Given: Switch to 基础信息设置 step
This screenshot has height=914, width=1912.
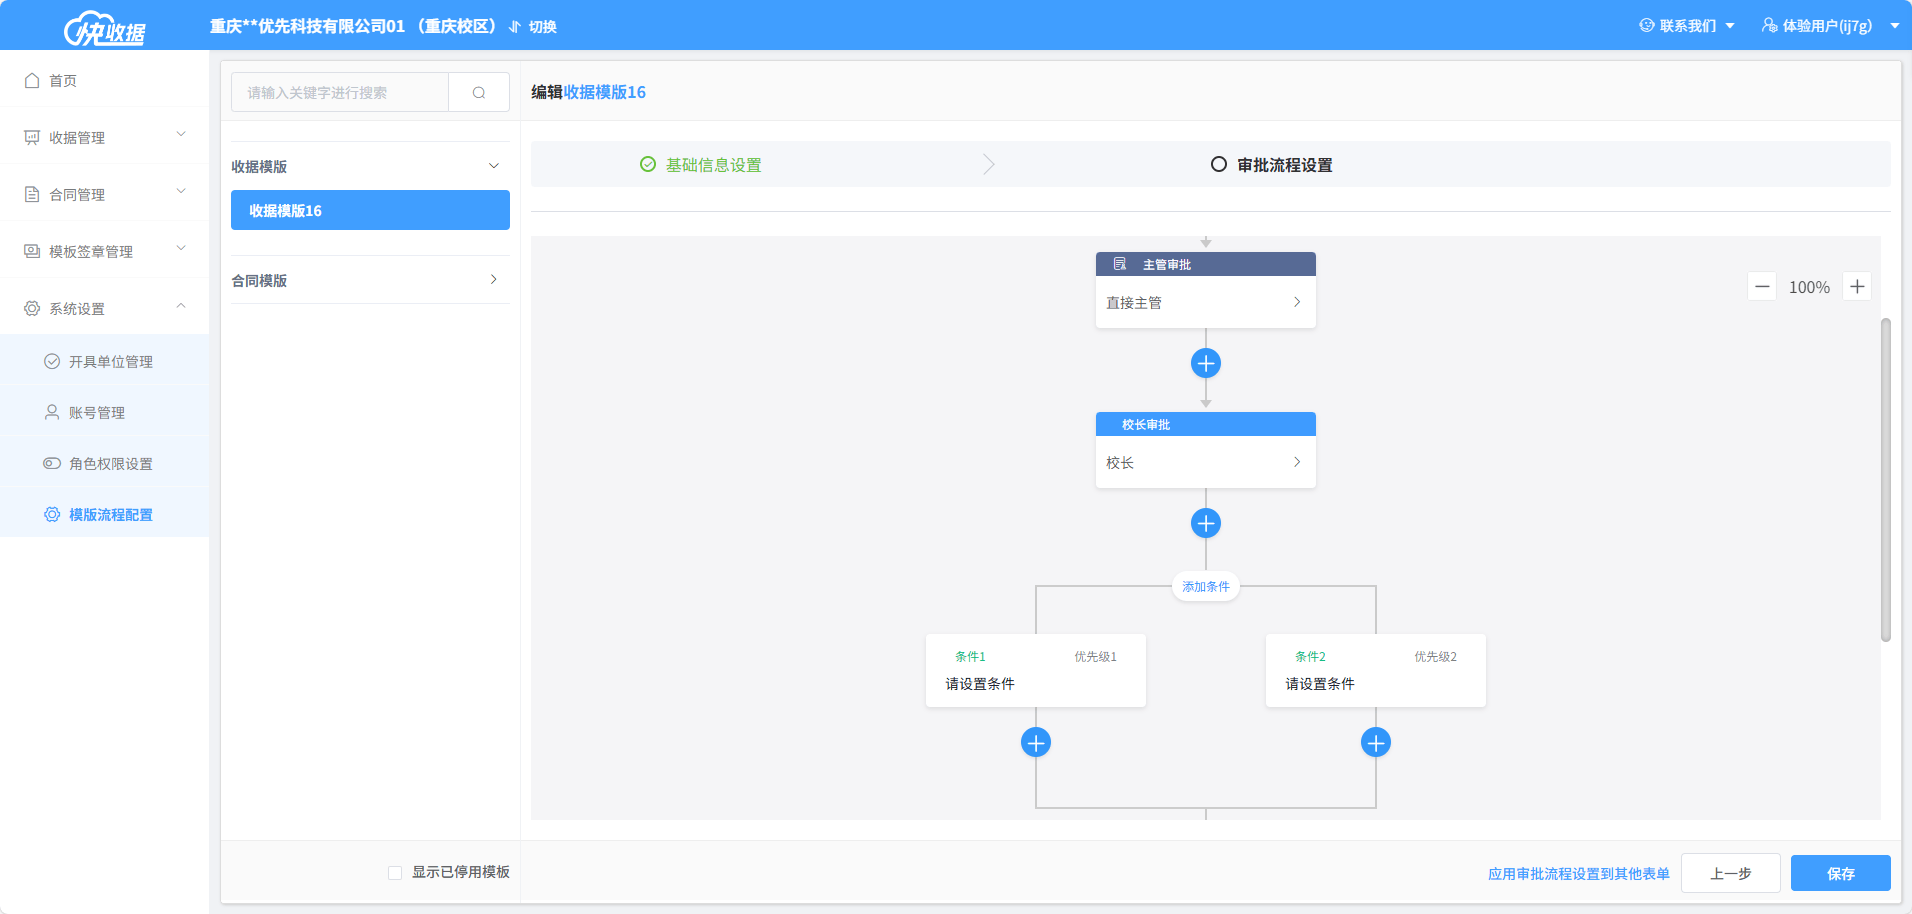Looking at the screenshot, I should [712, 165].
